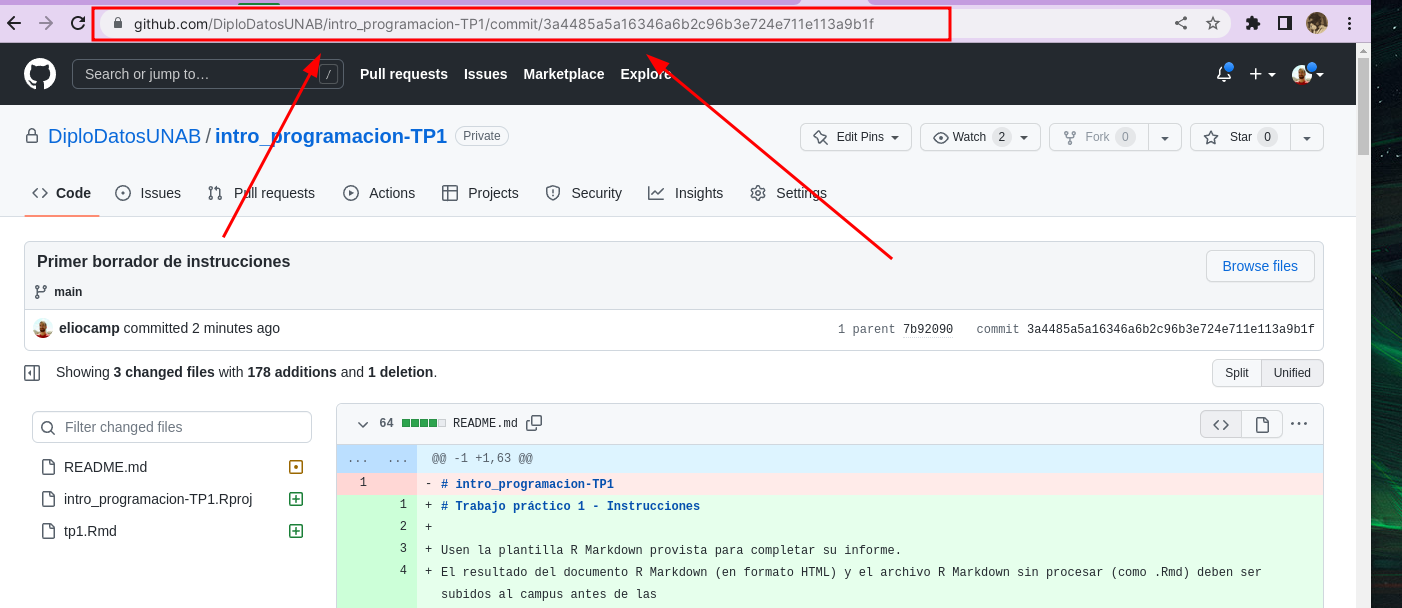Focus the Search or jump to field

[x=208, y=74]
